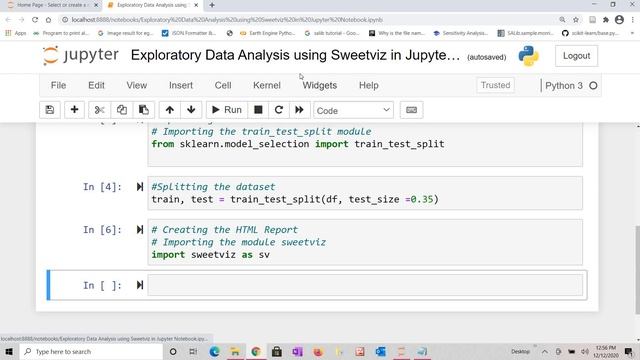Viewport: 640px width, 360px height.
Task: Click the Run button
Action: click(x=227, y=110)
